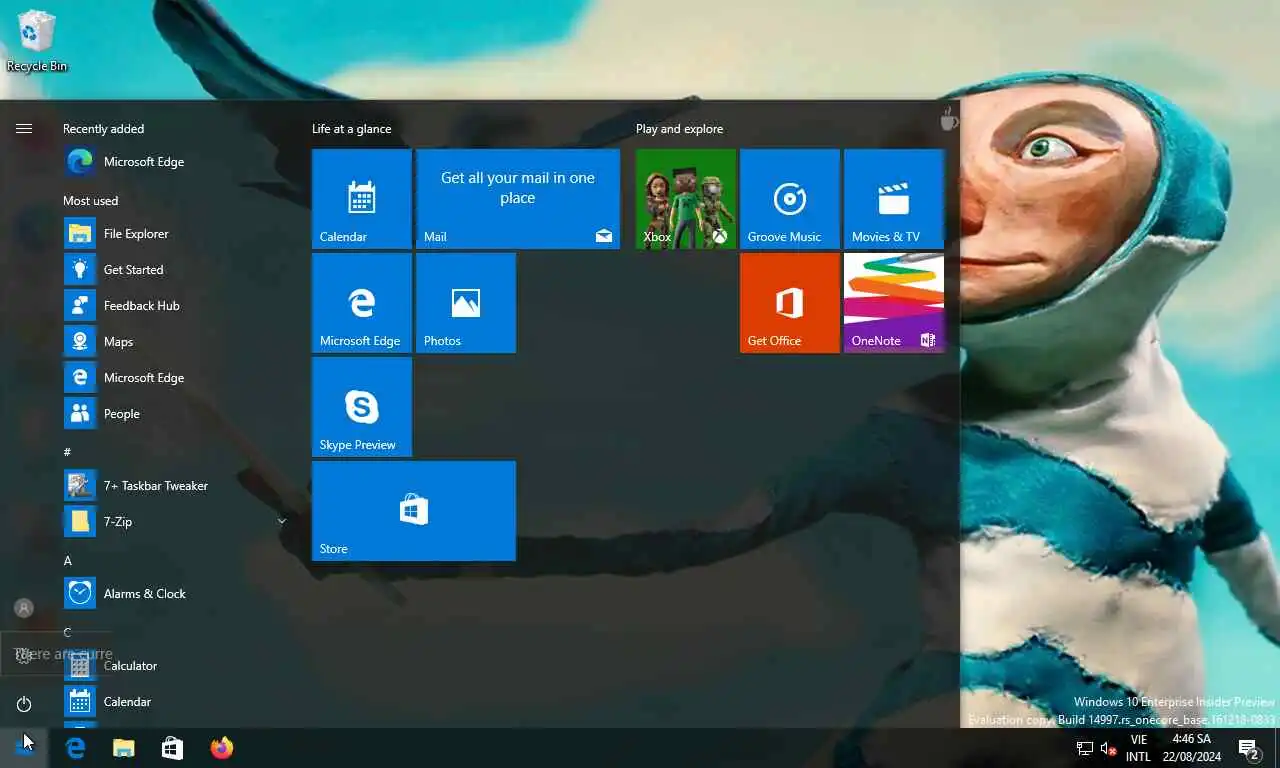Click the Start button on taskbar
The width and height of the screenshot is (1280, 768).
pyautogui.click(x=24, y=748)
